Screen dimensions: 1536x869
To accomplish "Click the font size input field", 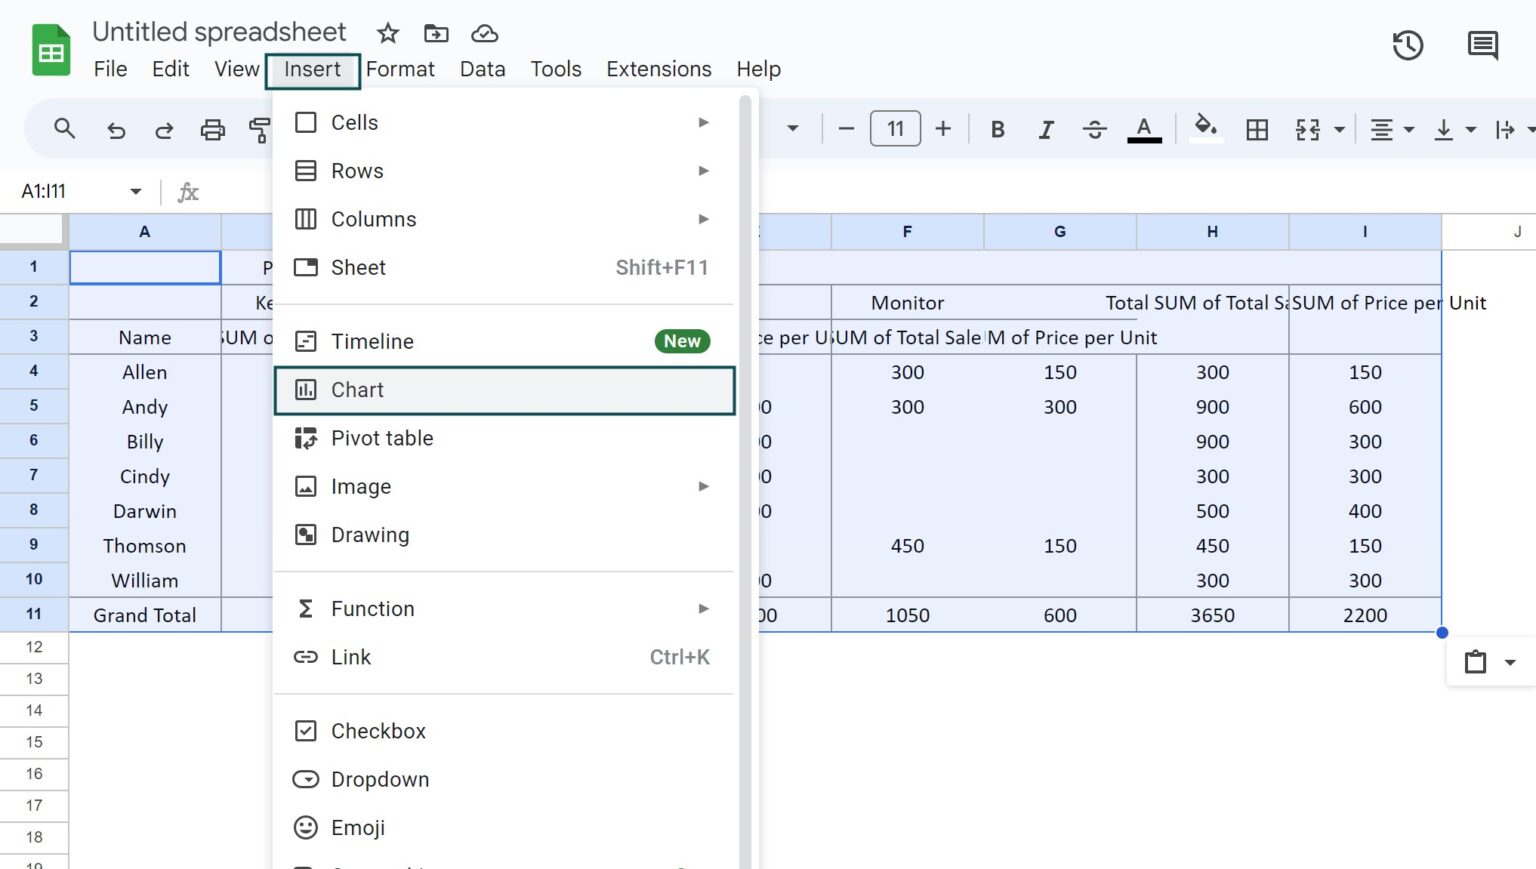I will tap(895, 128).
